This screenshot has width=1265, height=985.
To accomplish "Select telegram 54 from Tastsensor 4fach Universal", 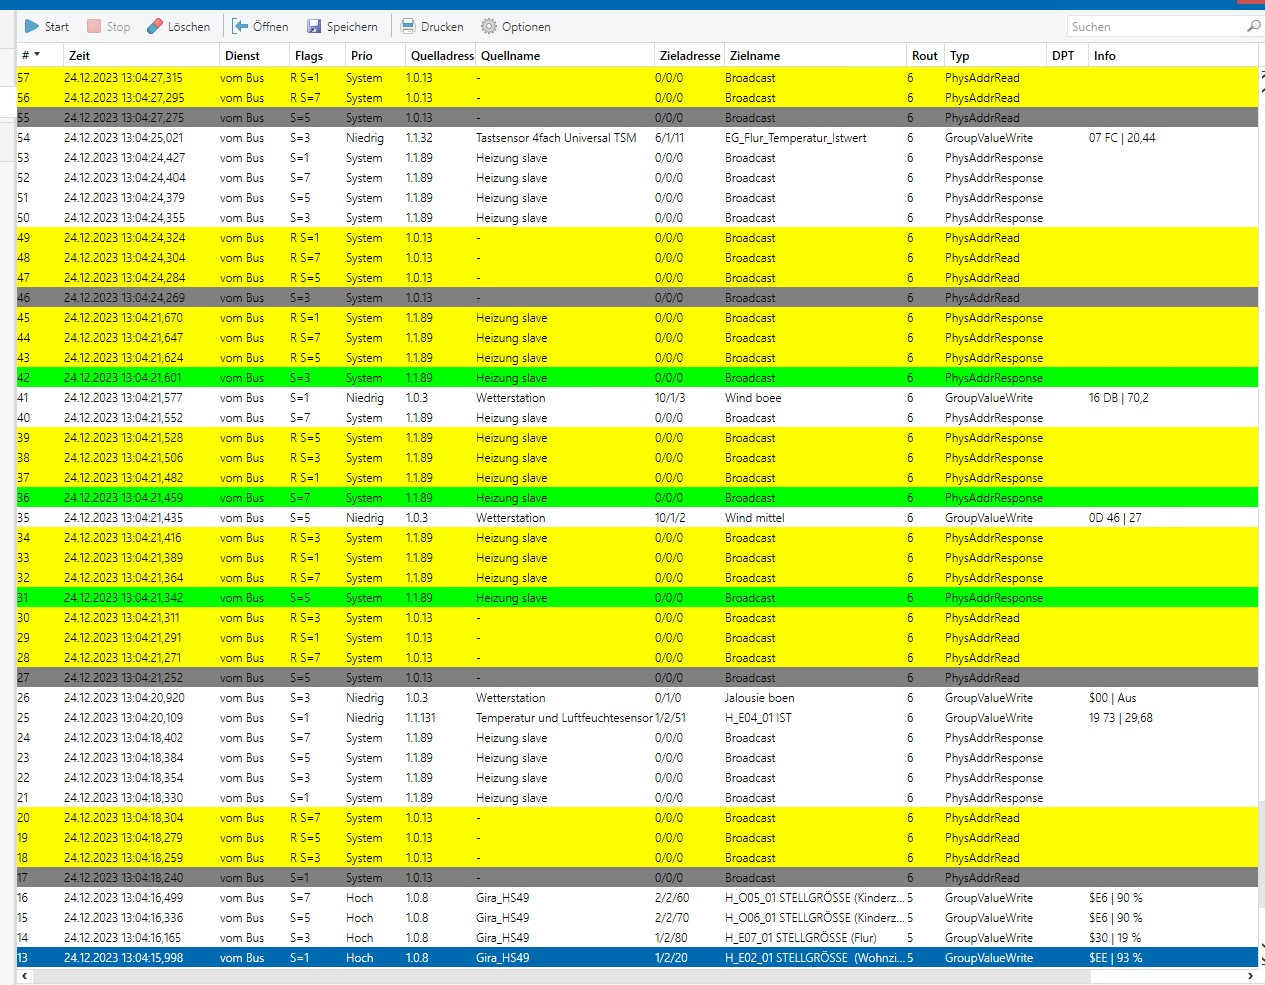I will coord(555,138).
